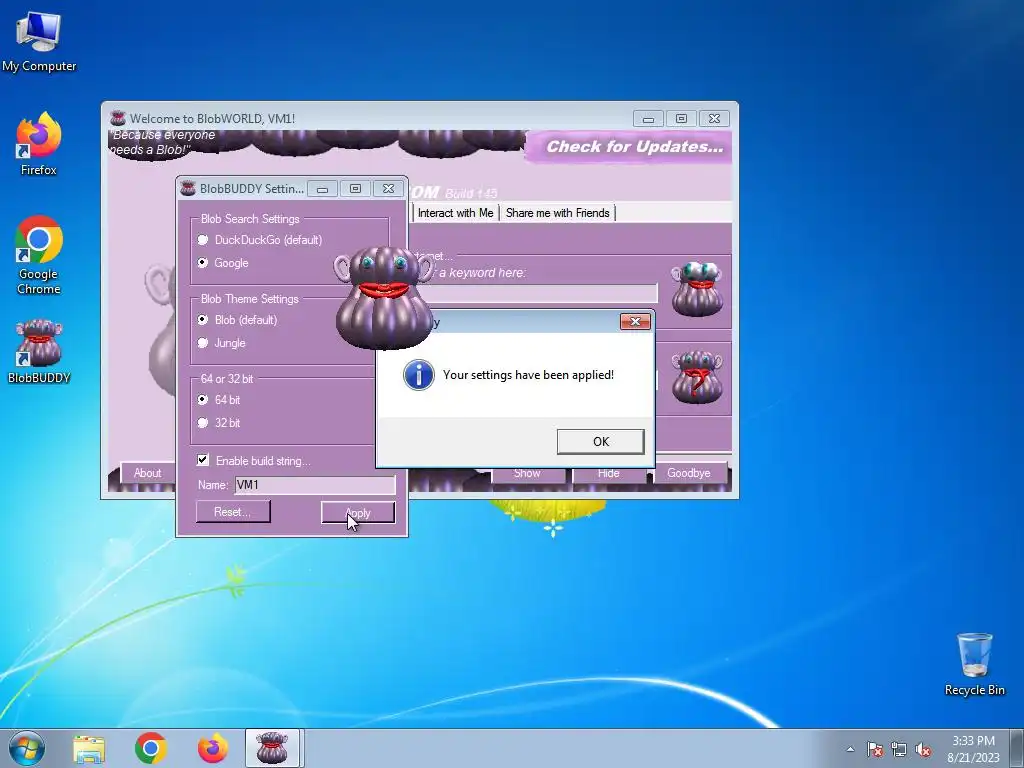Screen dimensions: 1024x768
Task: Click the blob icon with bulging eyes
Action: tap(697, 289)
